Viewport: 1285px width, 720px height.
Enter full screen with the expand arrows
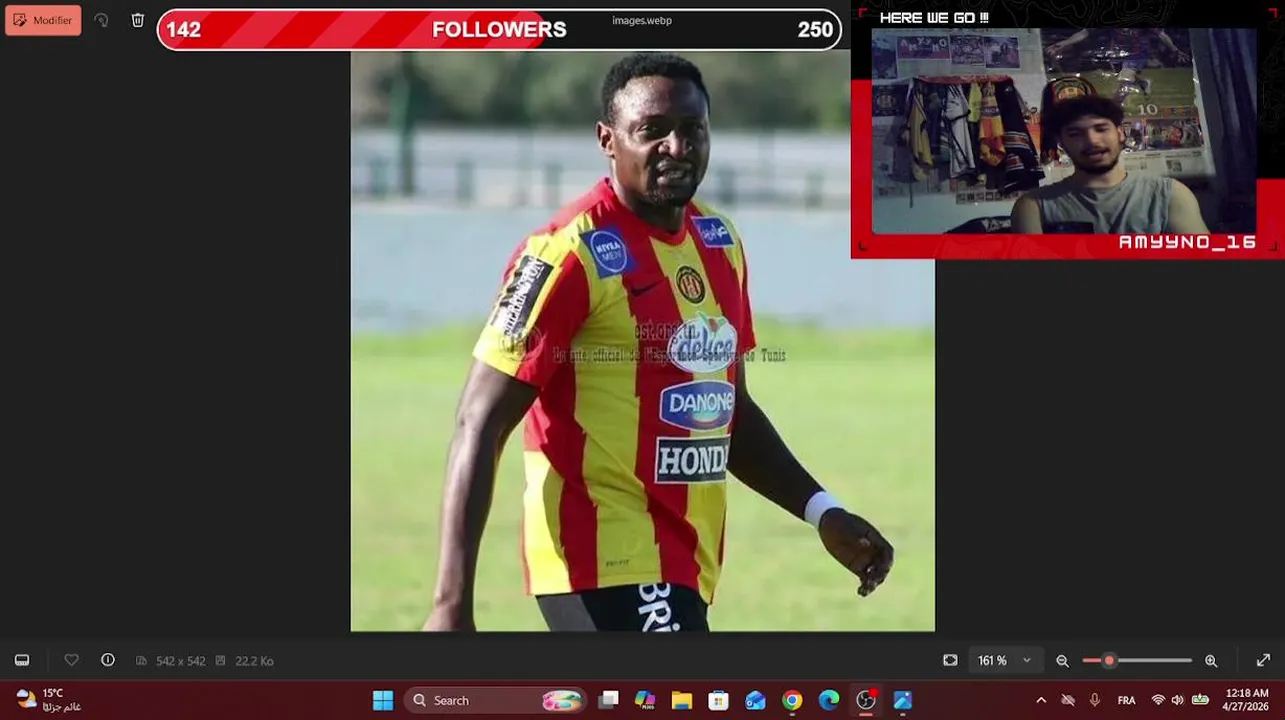tap(1263, 660)
